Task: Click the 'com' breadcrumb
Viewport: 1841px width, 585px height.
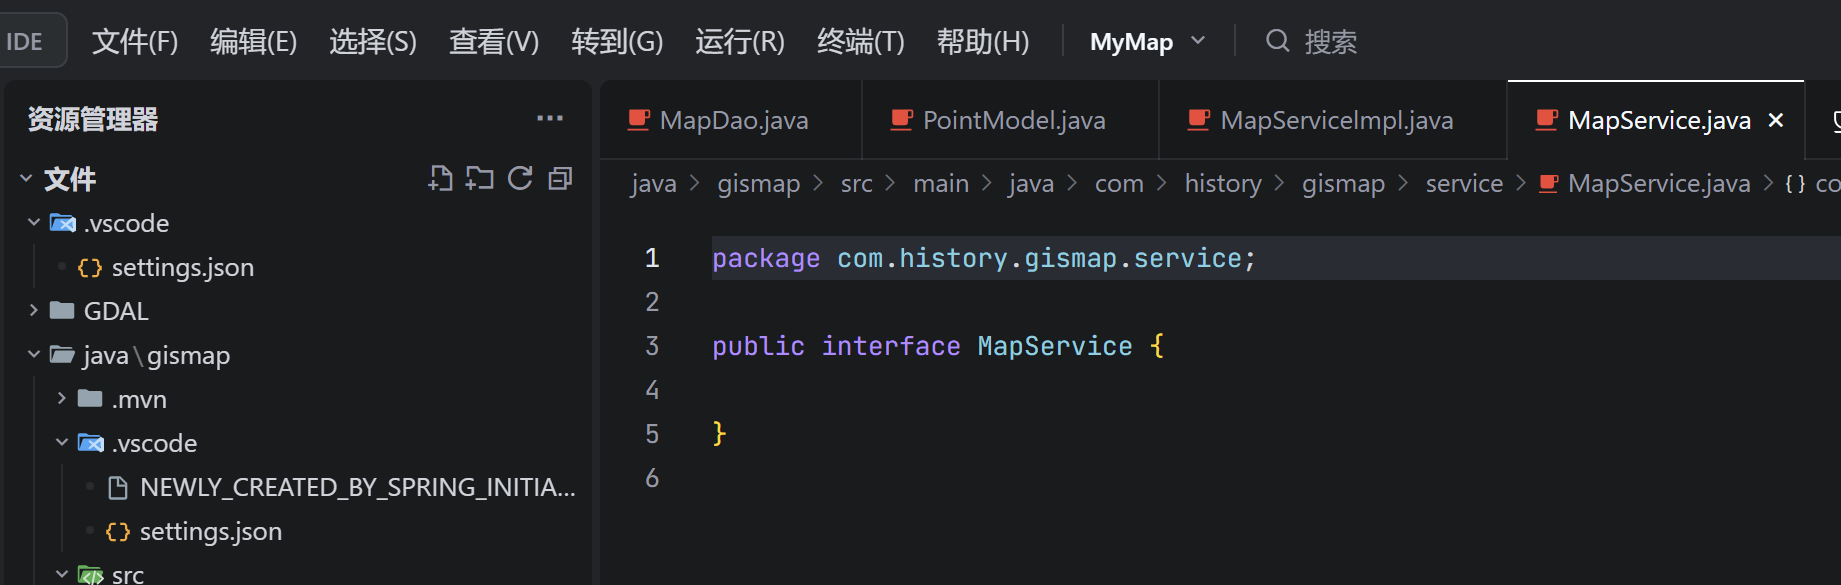Action: coord(1119,183)
